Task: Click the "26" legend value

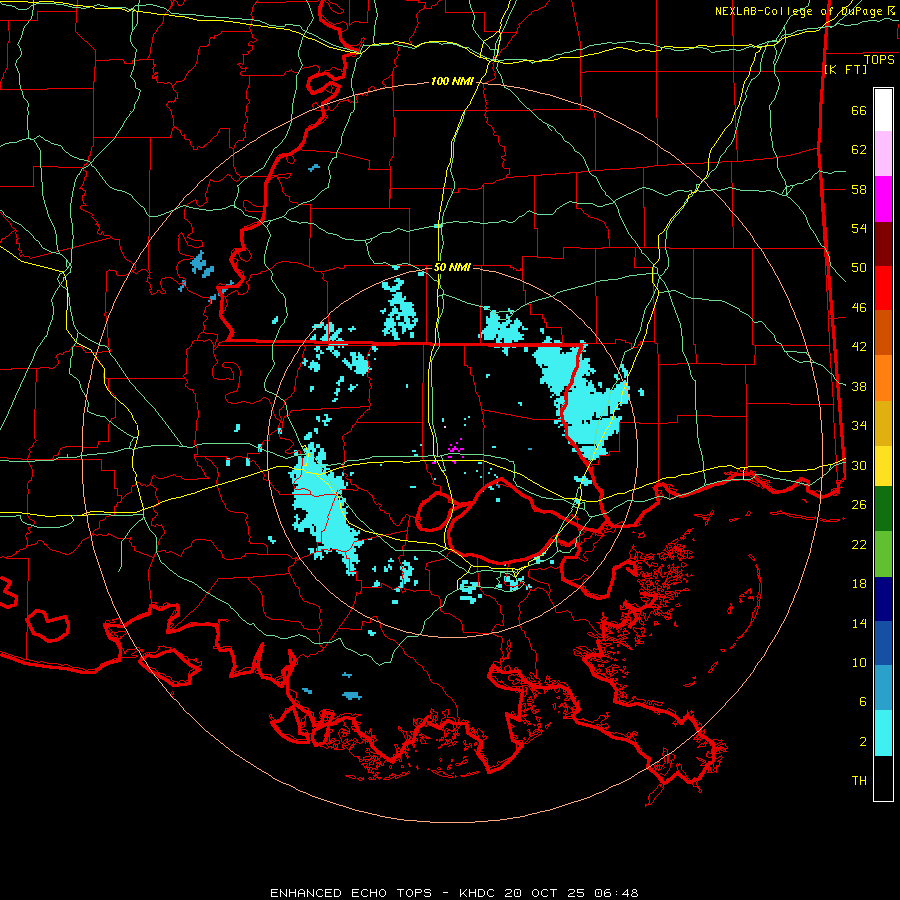Action: coord(859,505)
